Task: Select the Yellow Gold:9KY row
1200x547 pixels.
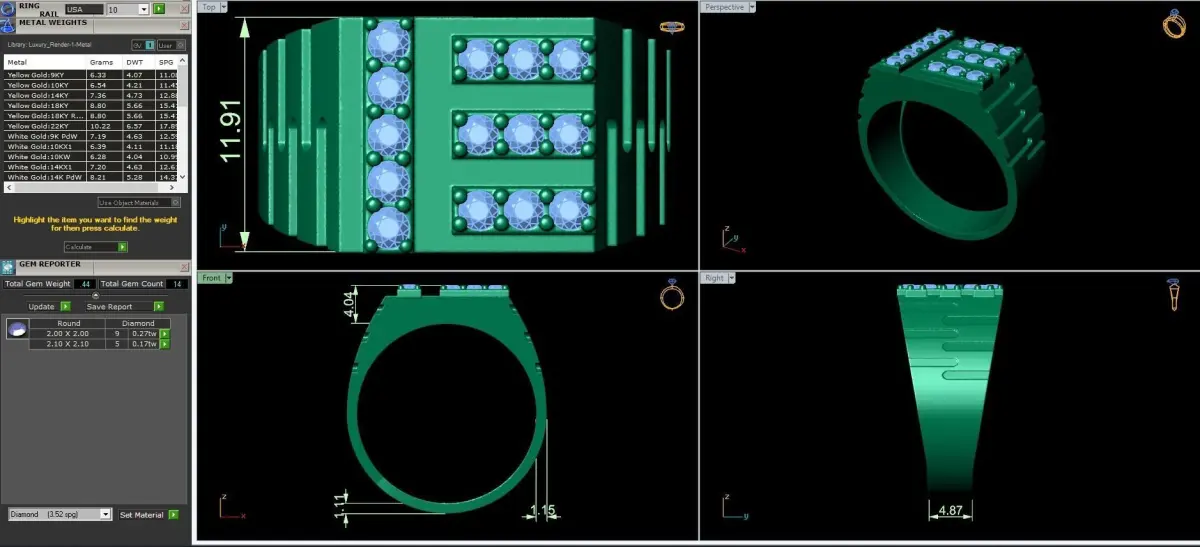Action: pyautogui.click(x=91, y=75)
